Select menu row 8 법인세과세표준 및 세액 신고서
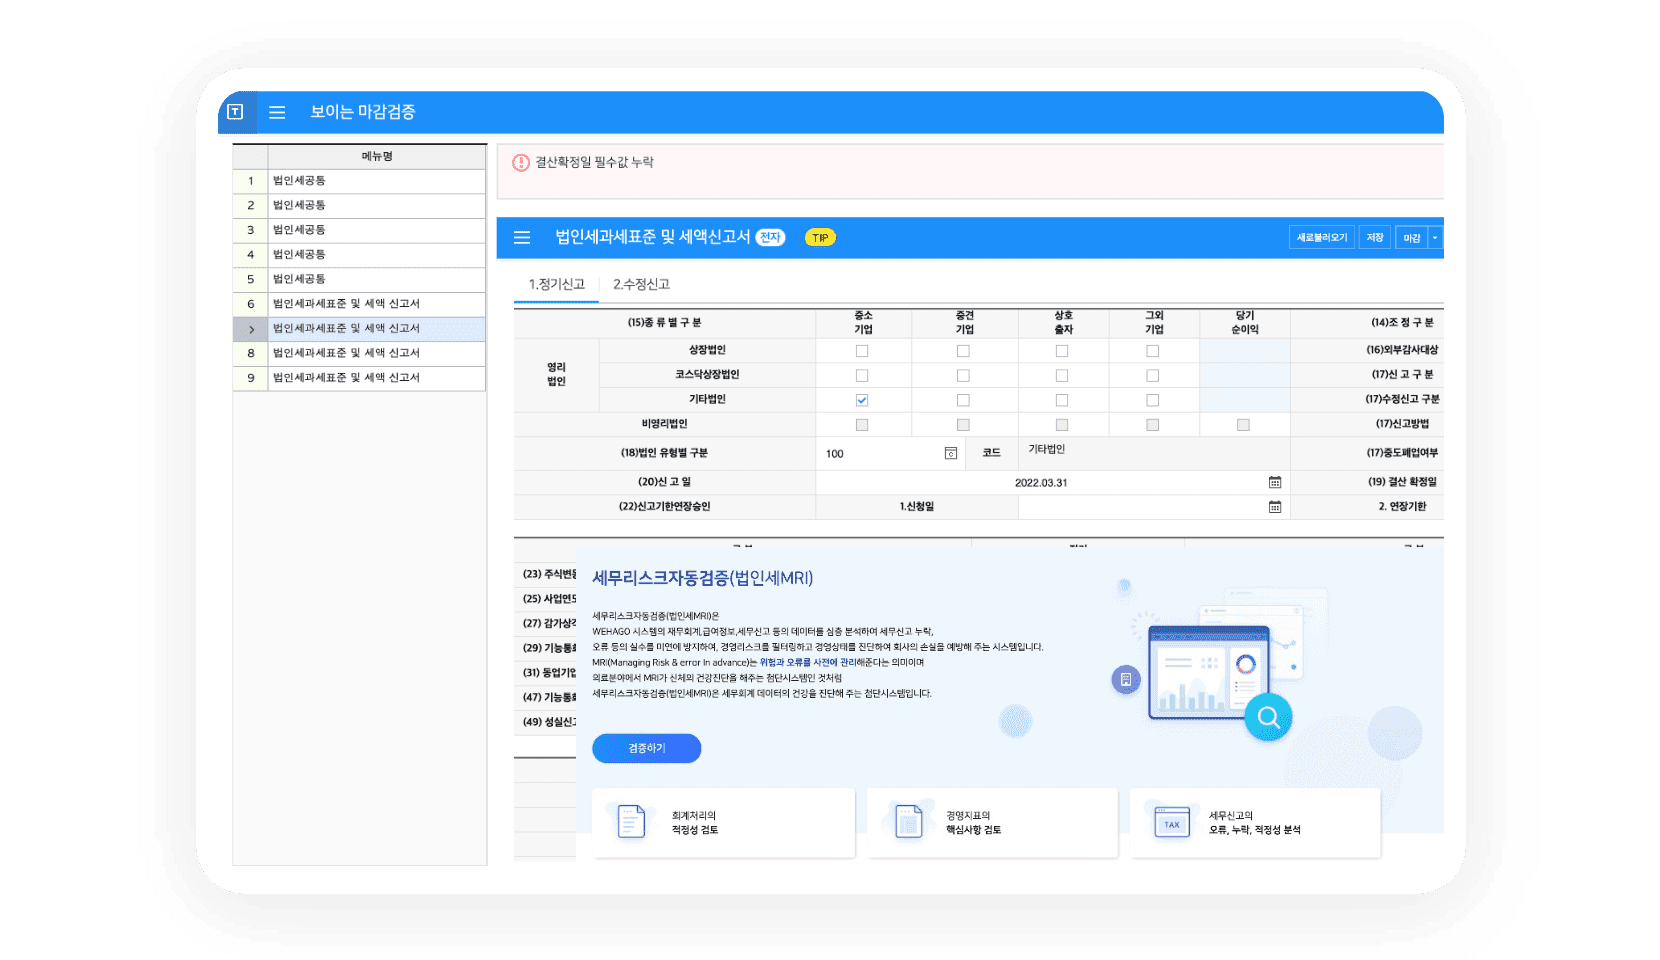Viewport: 1660px width, 960px height. tap(359, 353)
